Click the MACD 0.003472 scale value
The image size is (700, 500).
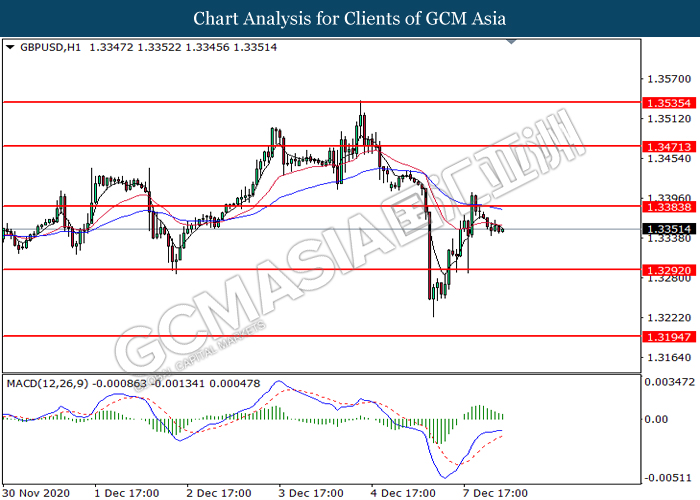[669, 382]
